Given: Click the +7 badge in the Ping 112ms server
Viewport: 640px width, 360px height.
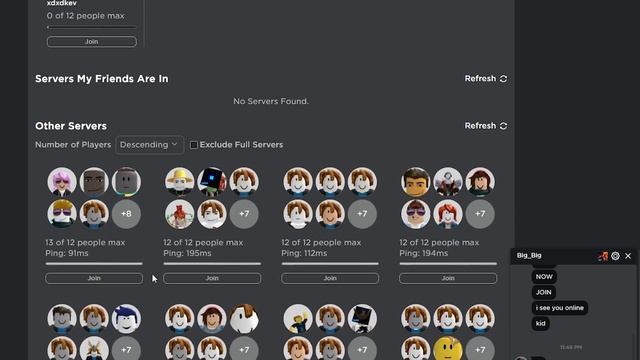Looking at the screenshot, I should click(x=362, y=213).
